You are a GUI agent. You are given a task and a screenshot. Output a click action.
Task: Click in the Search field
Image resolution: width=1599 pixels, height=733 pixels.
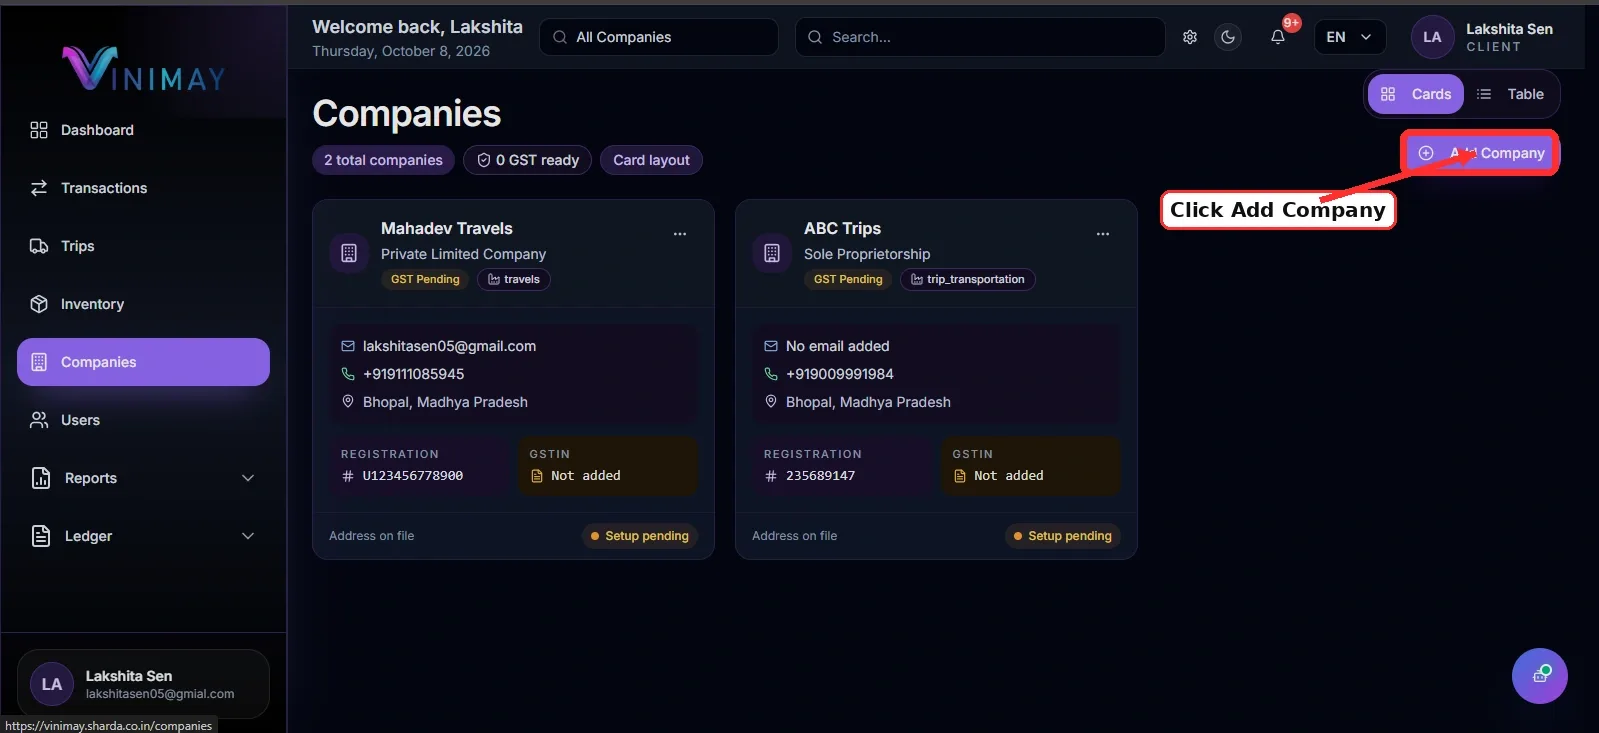click(x=980, y=37)
